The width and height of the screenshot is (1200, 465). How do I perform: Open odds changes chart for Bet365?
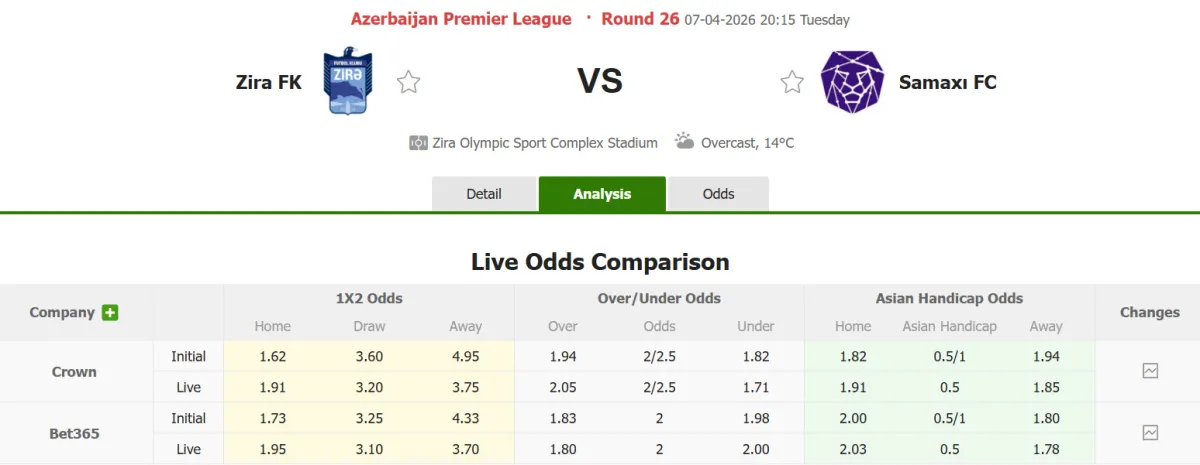[x=1150, y=433]
